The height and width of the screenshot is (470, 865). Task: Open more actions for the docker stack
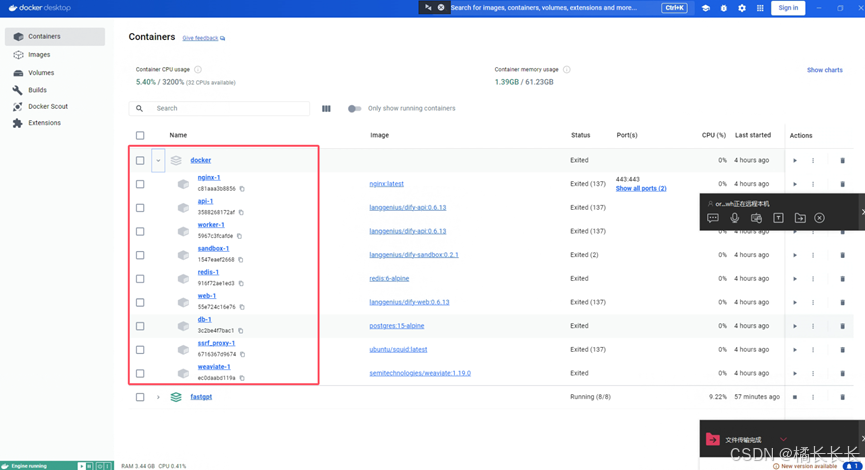click(813, 161)
